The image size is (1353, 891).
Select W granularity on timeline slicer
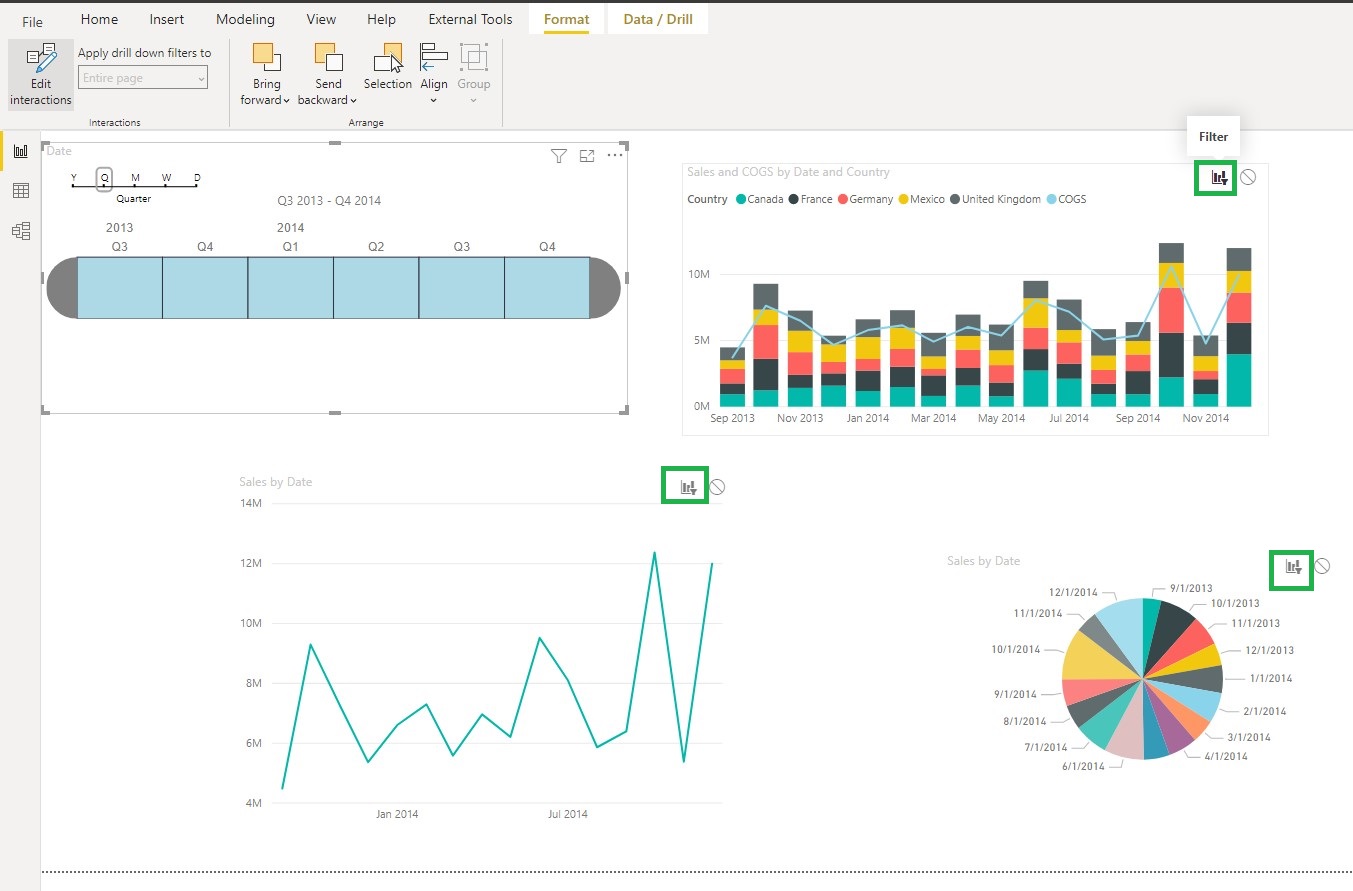[x=166, y=179]
